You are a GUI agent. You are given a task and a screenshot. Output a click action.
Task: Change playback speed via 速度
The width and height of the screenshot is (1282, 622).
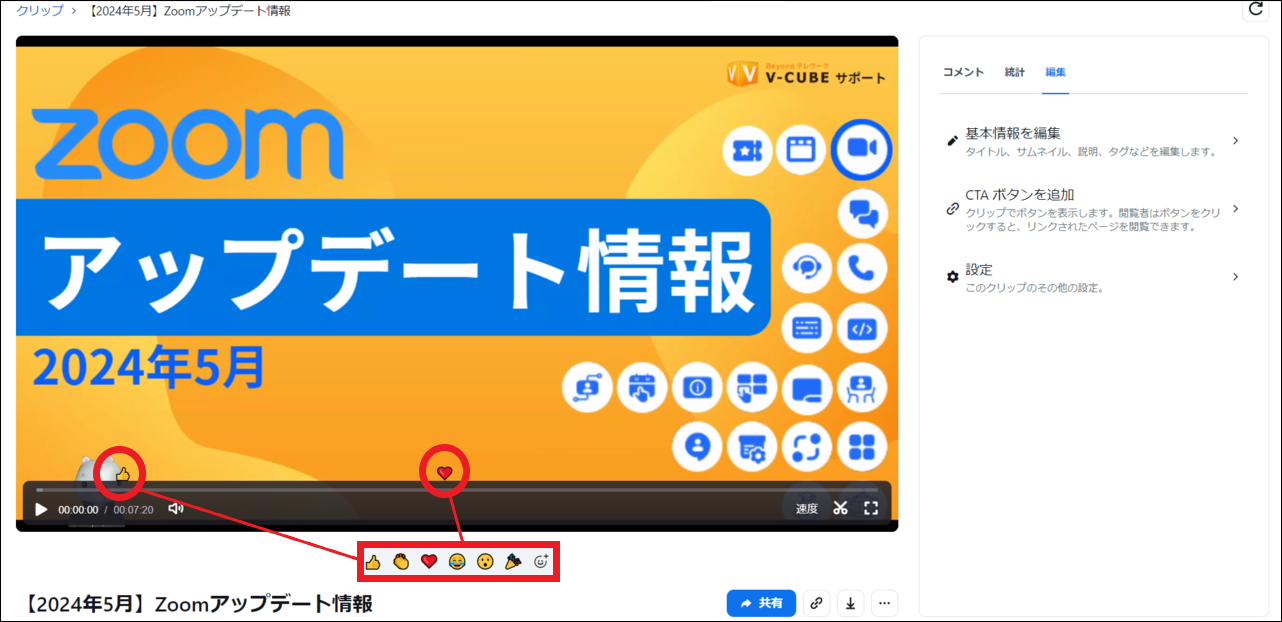[x=807, y=509]
